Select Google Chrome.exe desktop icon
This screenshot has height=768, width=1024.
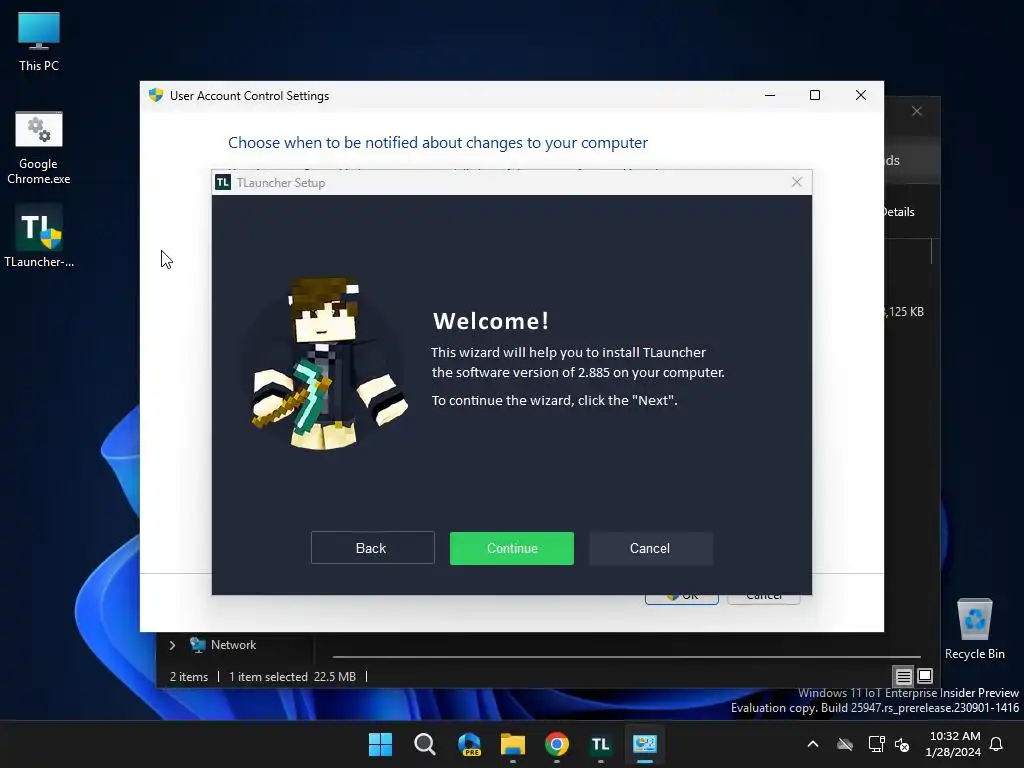click(x=39, y=148)
